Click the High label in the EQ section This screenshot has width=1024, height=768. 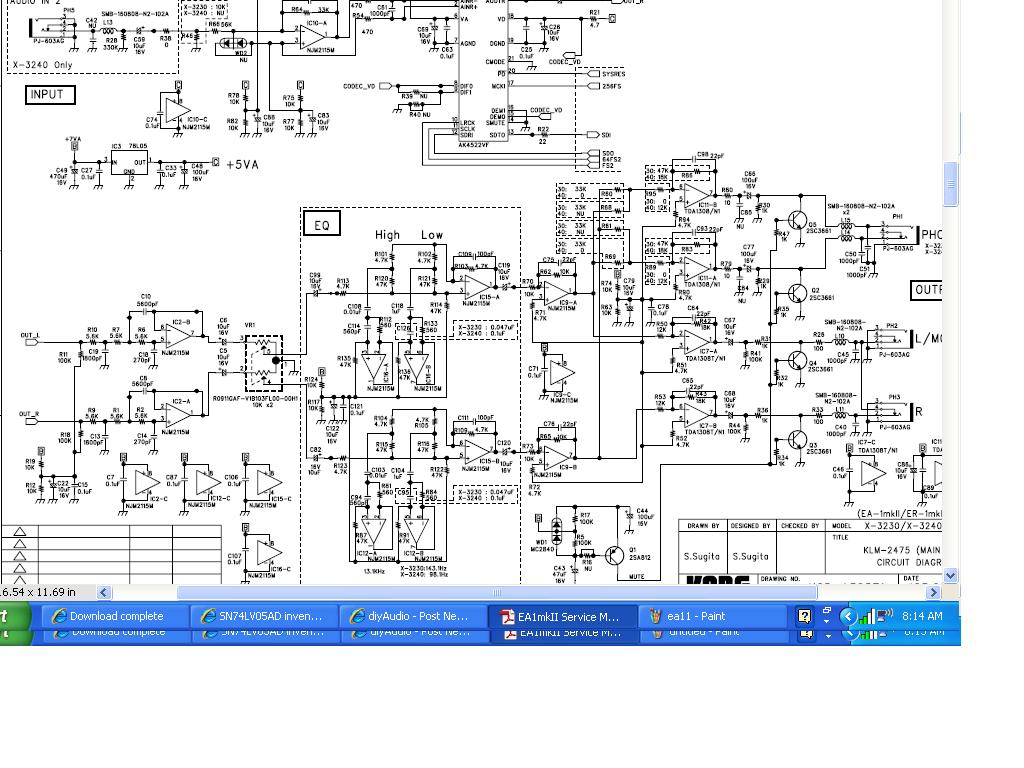(x=387, y=234)
